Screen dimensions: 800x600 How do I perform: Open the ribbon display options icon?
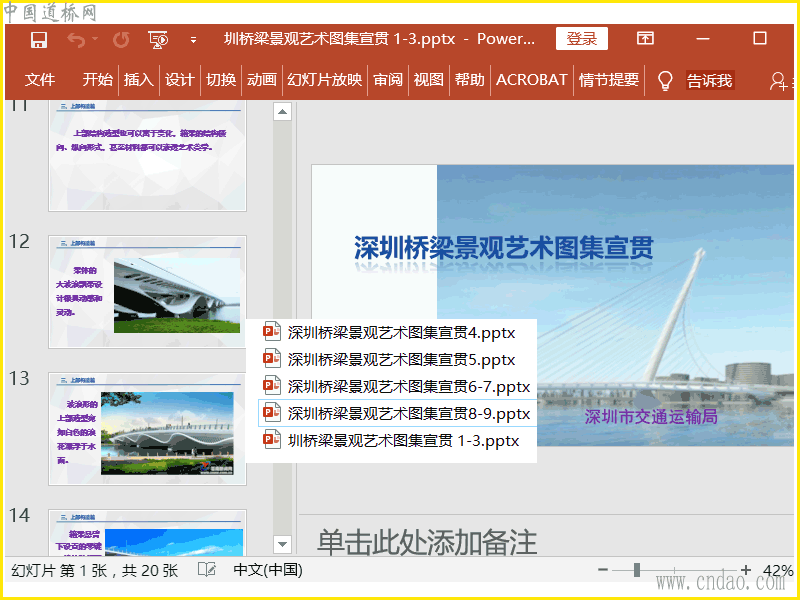tap(646, 39)
